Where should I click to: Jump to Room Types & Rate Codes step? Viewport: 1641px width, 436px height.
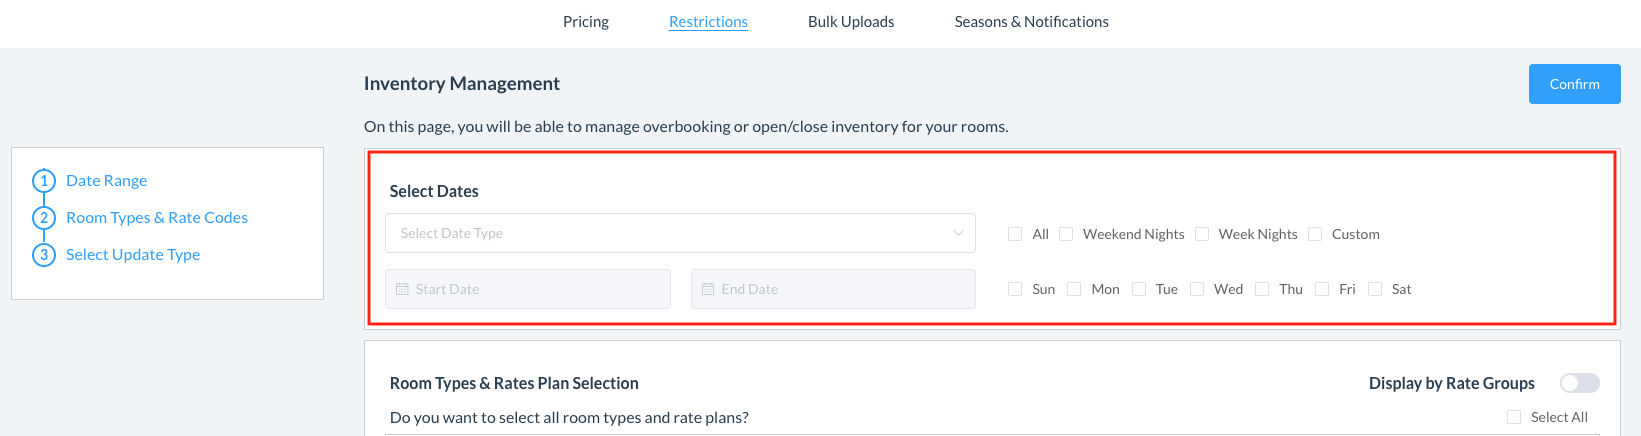(x=157, y=218)
